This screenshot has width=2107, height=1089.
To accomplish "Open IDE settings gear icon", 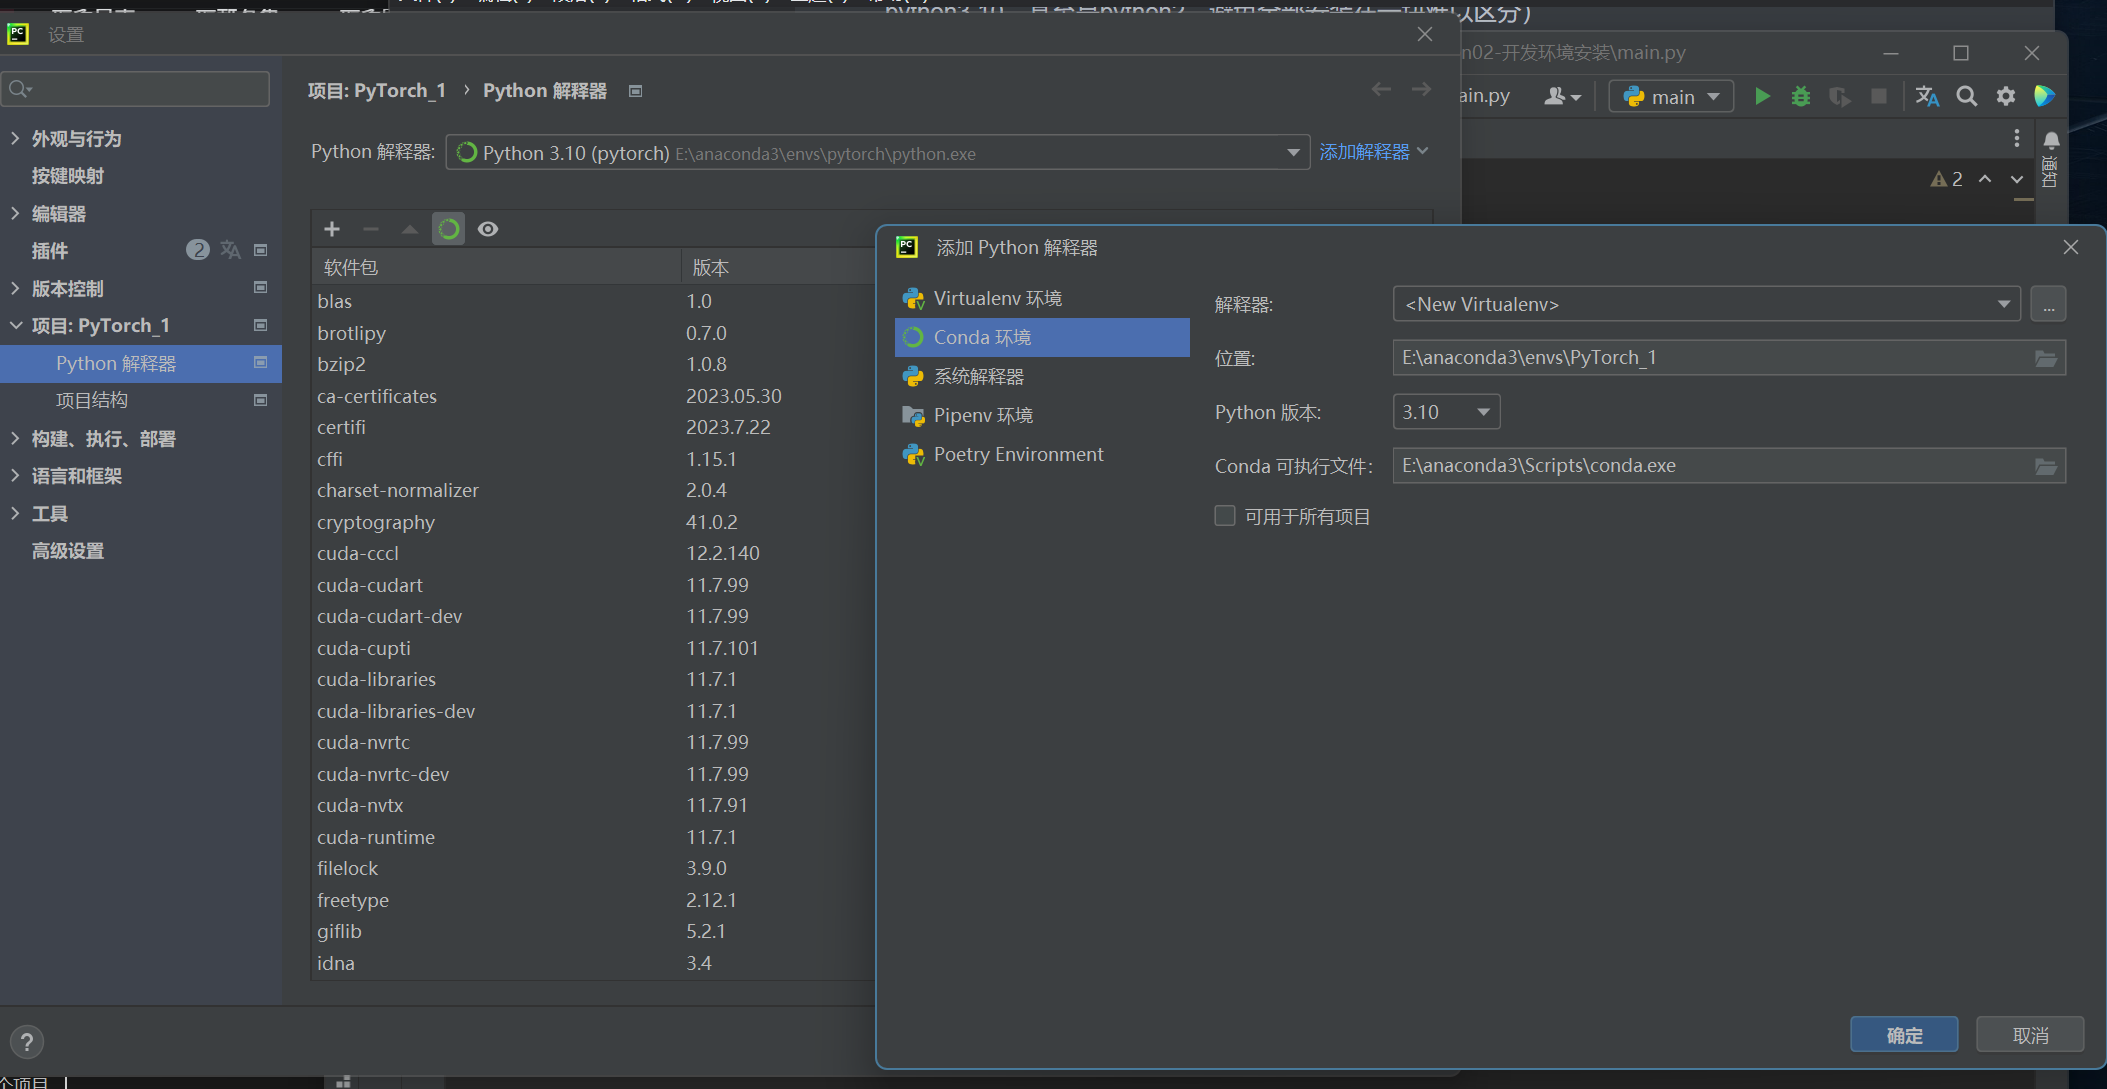I will point(2005,97).
